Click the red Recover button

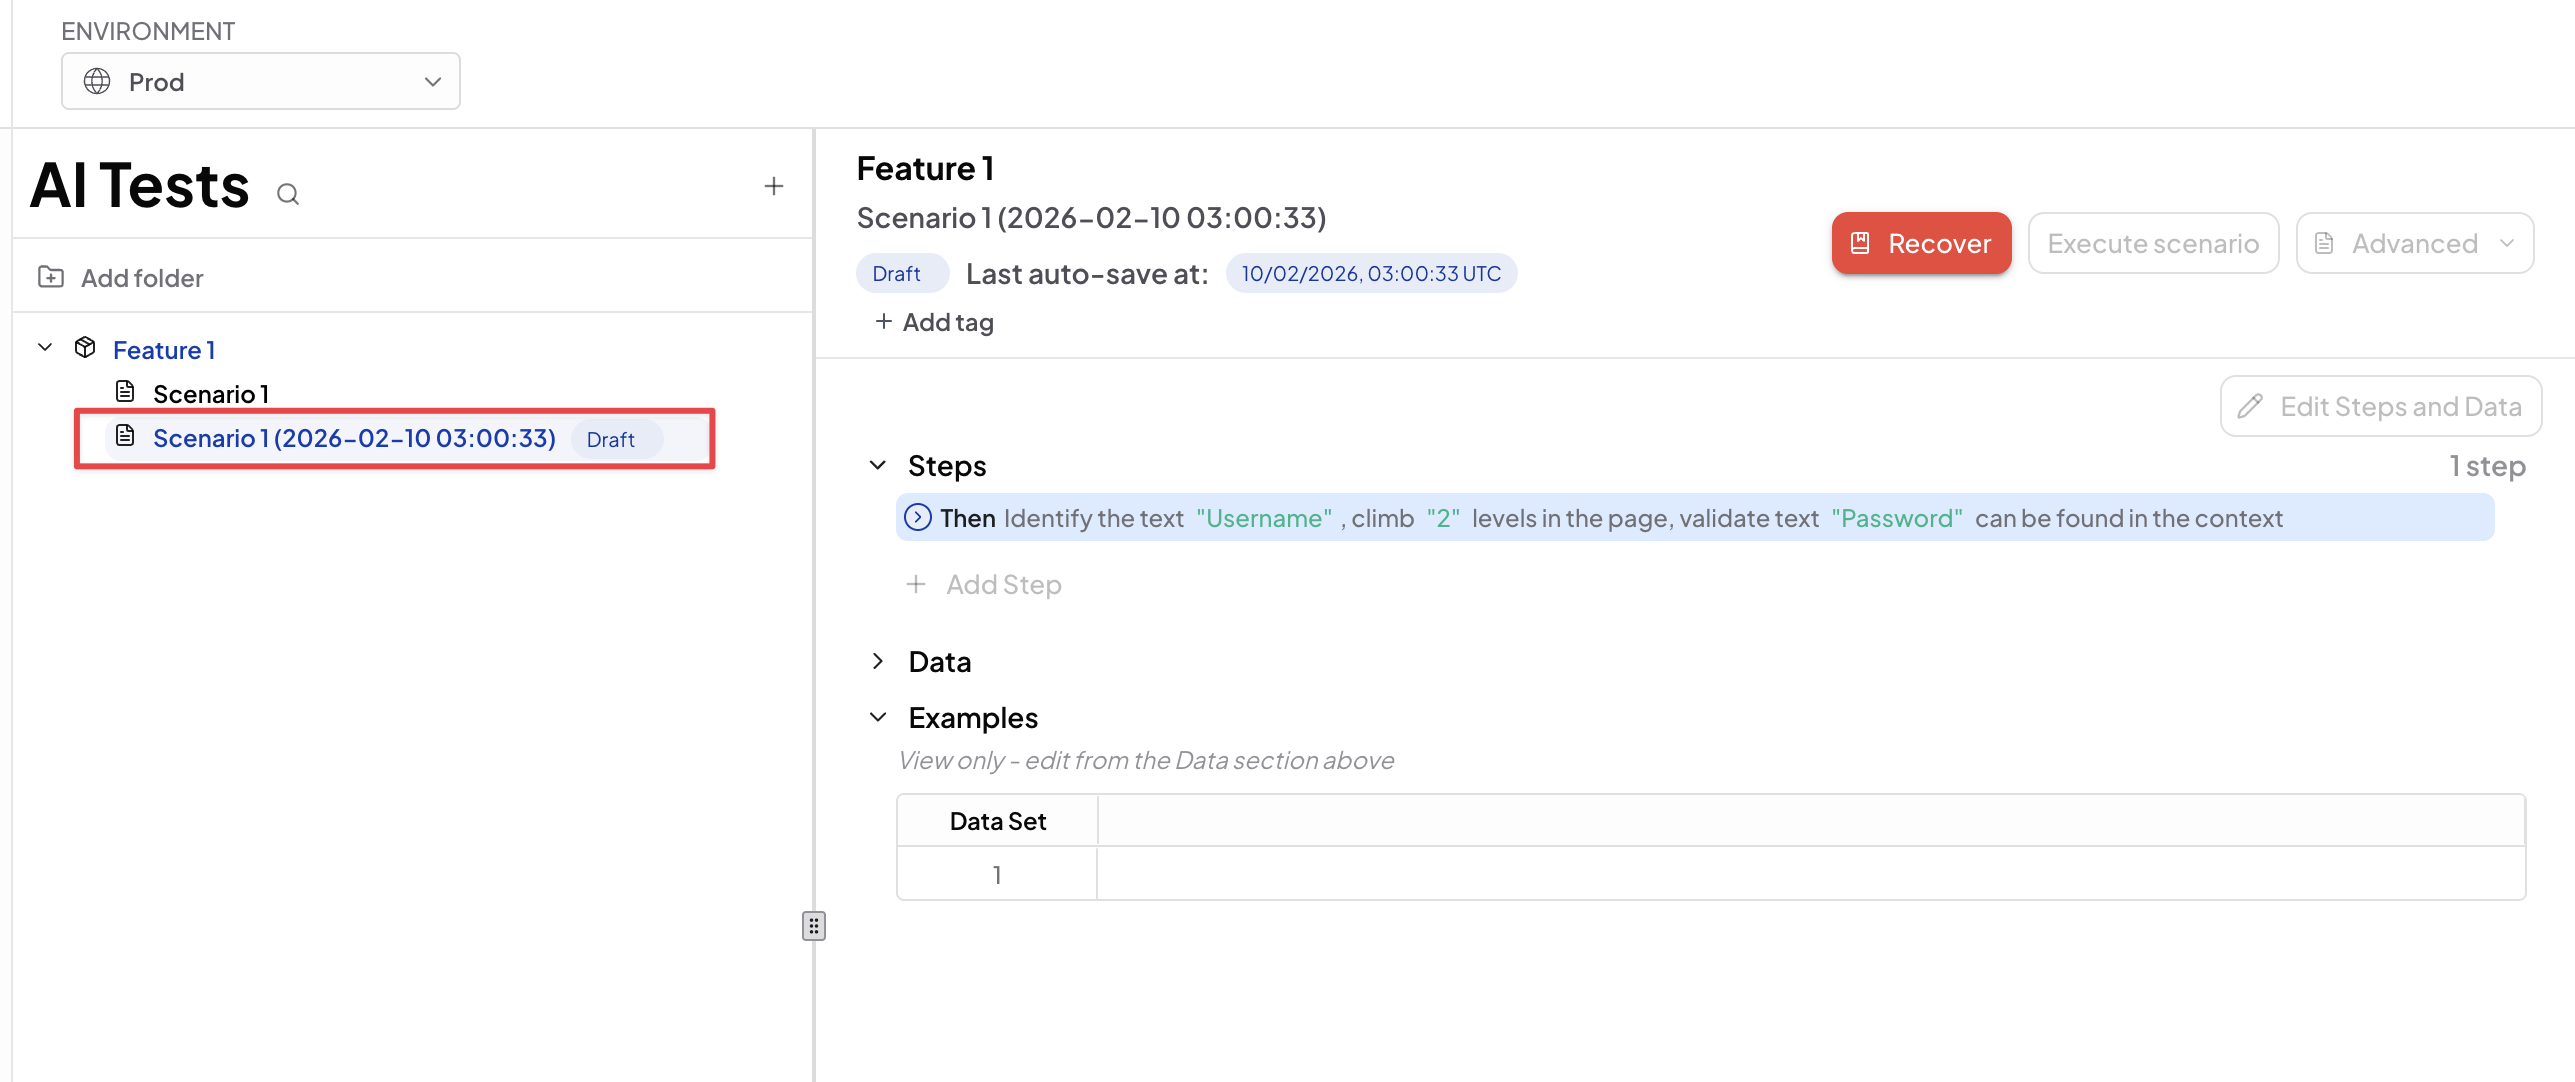pyautogui.click(x=1920, y=244)
